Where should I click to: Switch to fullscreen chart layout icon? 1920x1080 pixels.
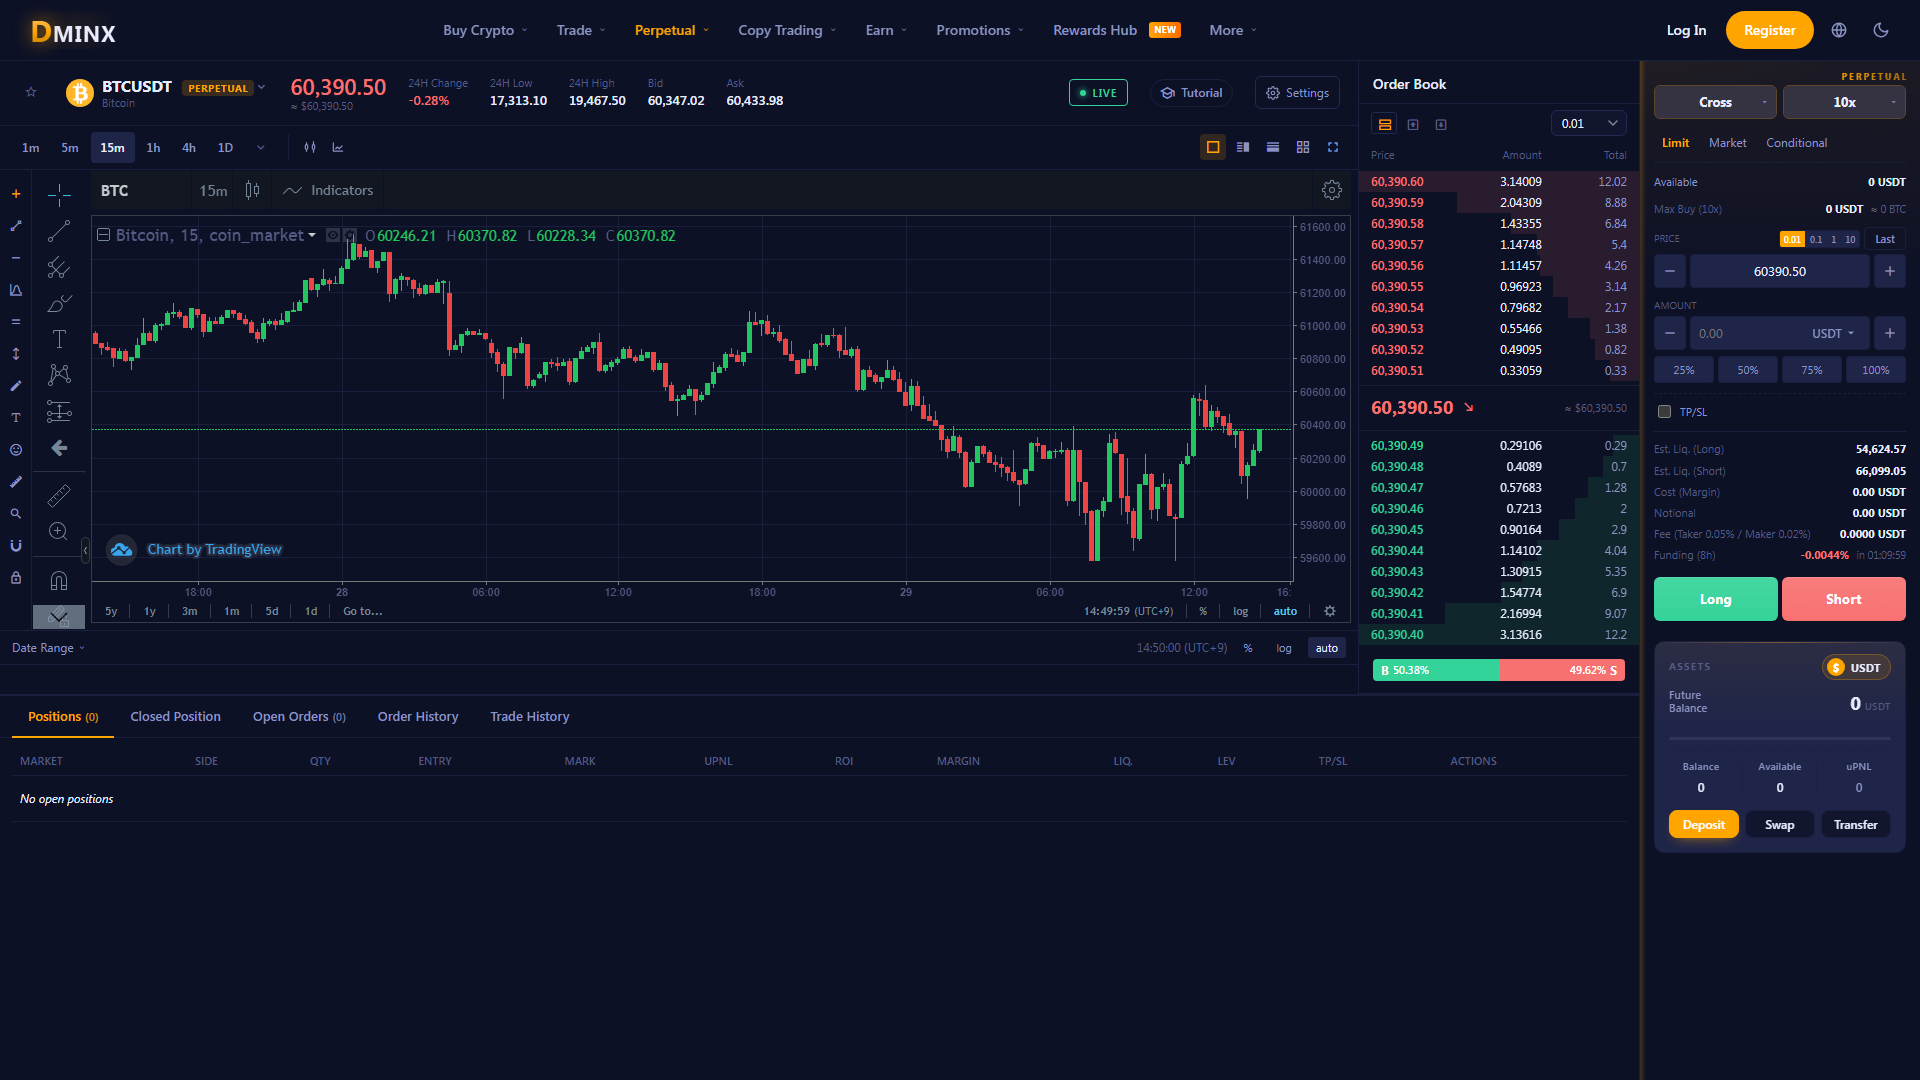point(1333,147)
